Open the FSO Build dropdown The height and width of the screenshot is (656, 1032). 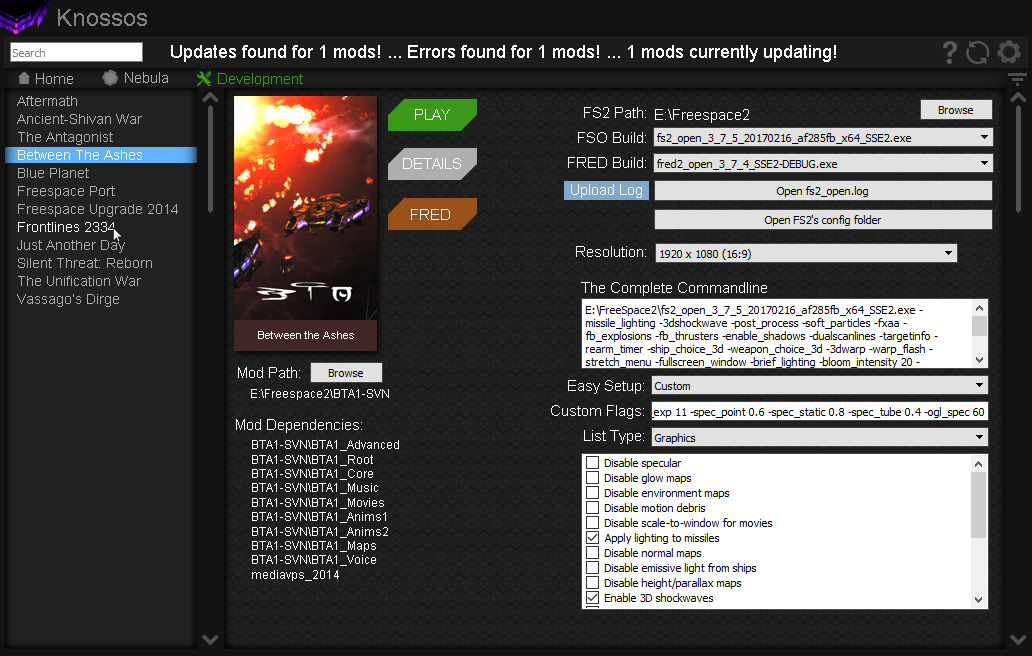pyautogui.click(x=823, y=138)
